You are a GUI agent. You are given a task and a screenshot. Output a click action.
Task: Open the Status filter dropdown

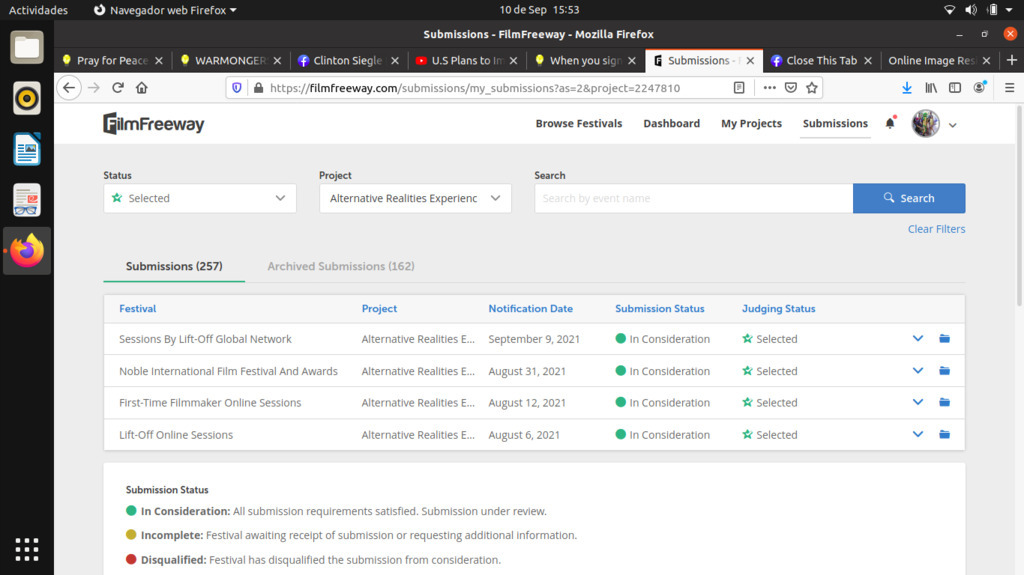[x=200, y=198]
